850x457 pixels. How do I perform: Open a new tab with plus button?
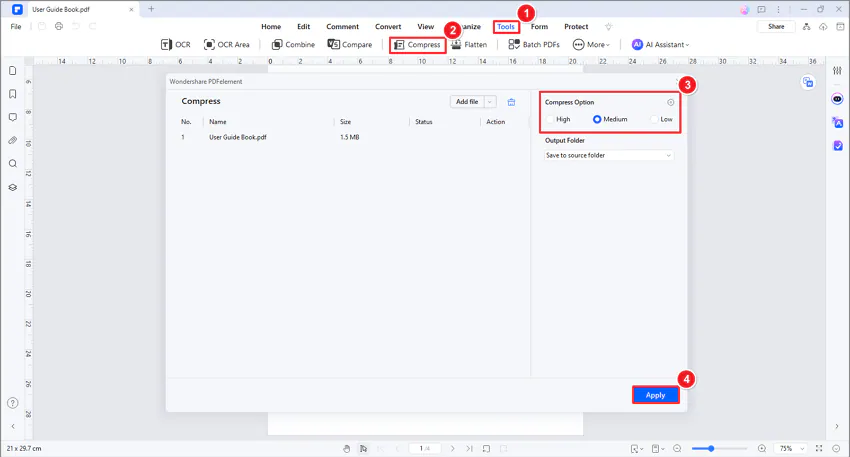coord(151,9)
